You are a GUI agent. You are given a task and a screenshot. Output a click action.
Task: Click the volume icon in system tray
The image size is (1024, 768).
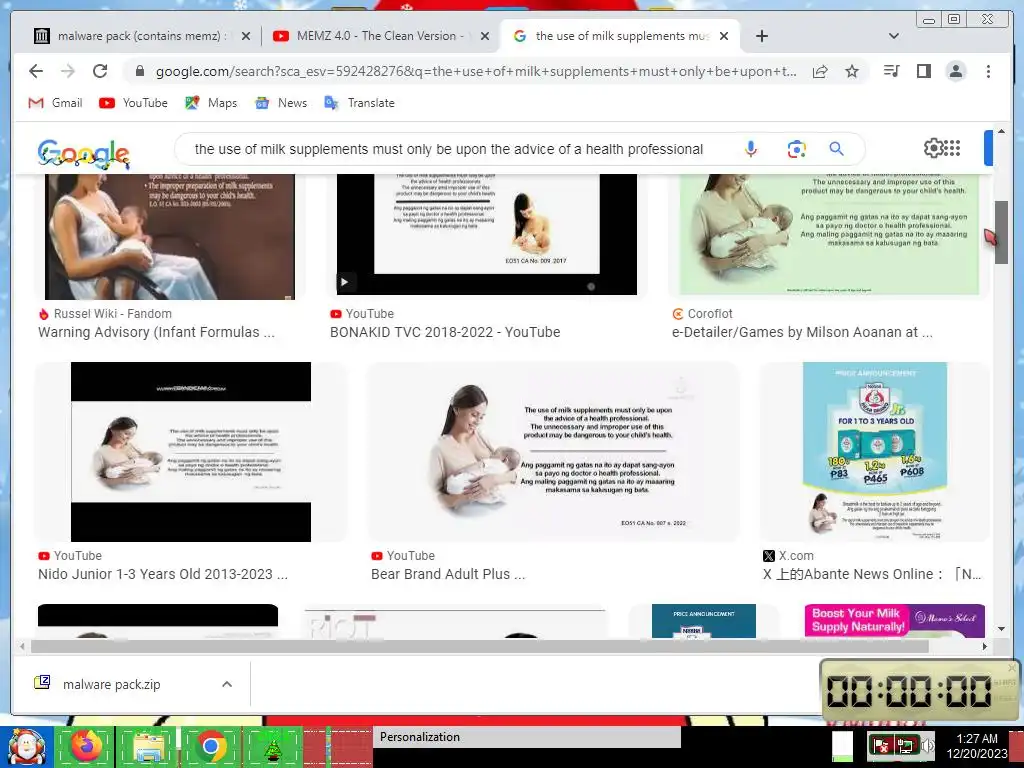[927, 746]
